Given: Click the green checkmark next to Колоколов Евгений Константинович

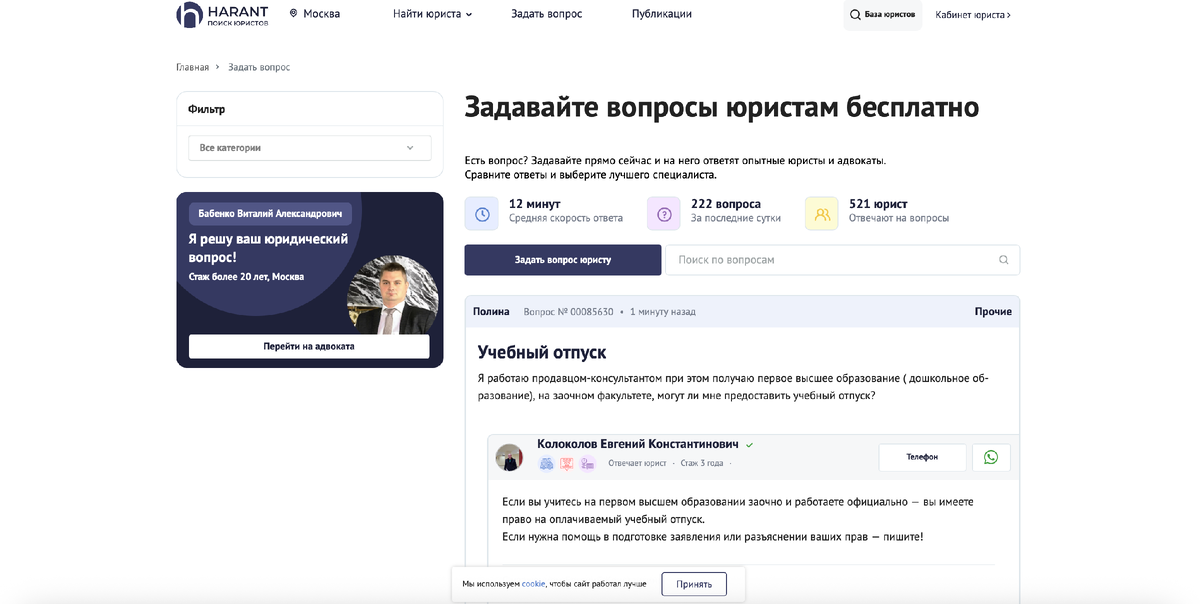Looking at the screenshot, I should [x=750, y=443].
